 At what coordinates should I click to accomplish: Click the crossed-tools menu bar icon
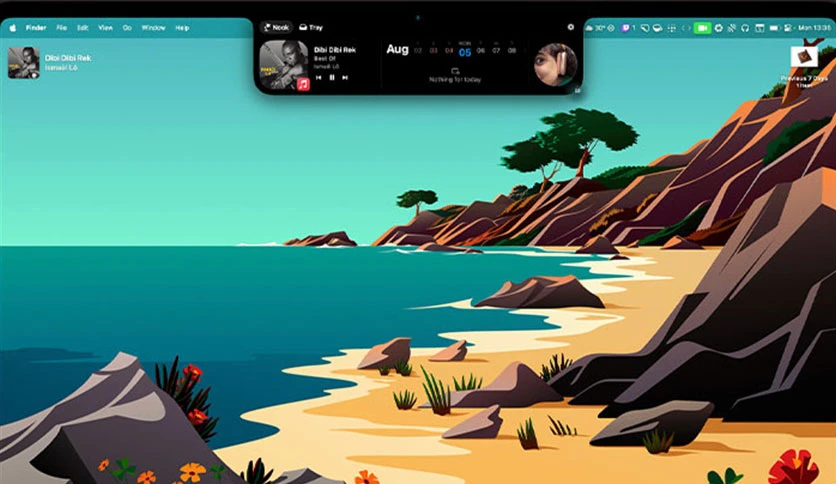[732, 28]
